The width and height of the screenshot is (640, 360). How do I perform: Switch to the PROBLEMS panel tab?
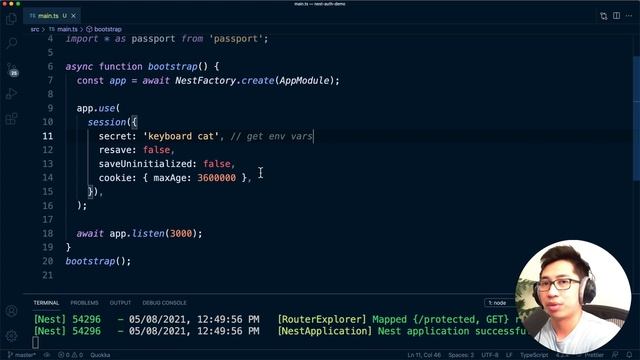pos(84,303)
